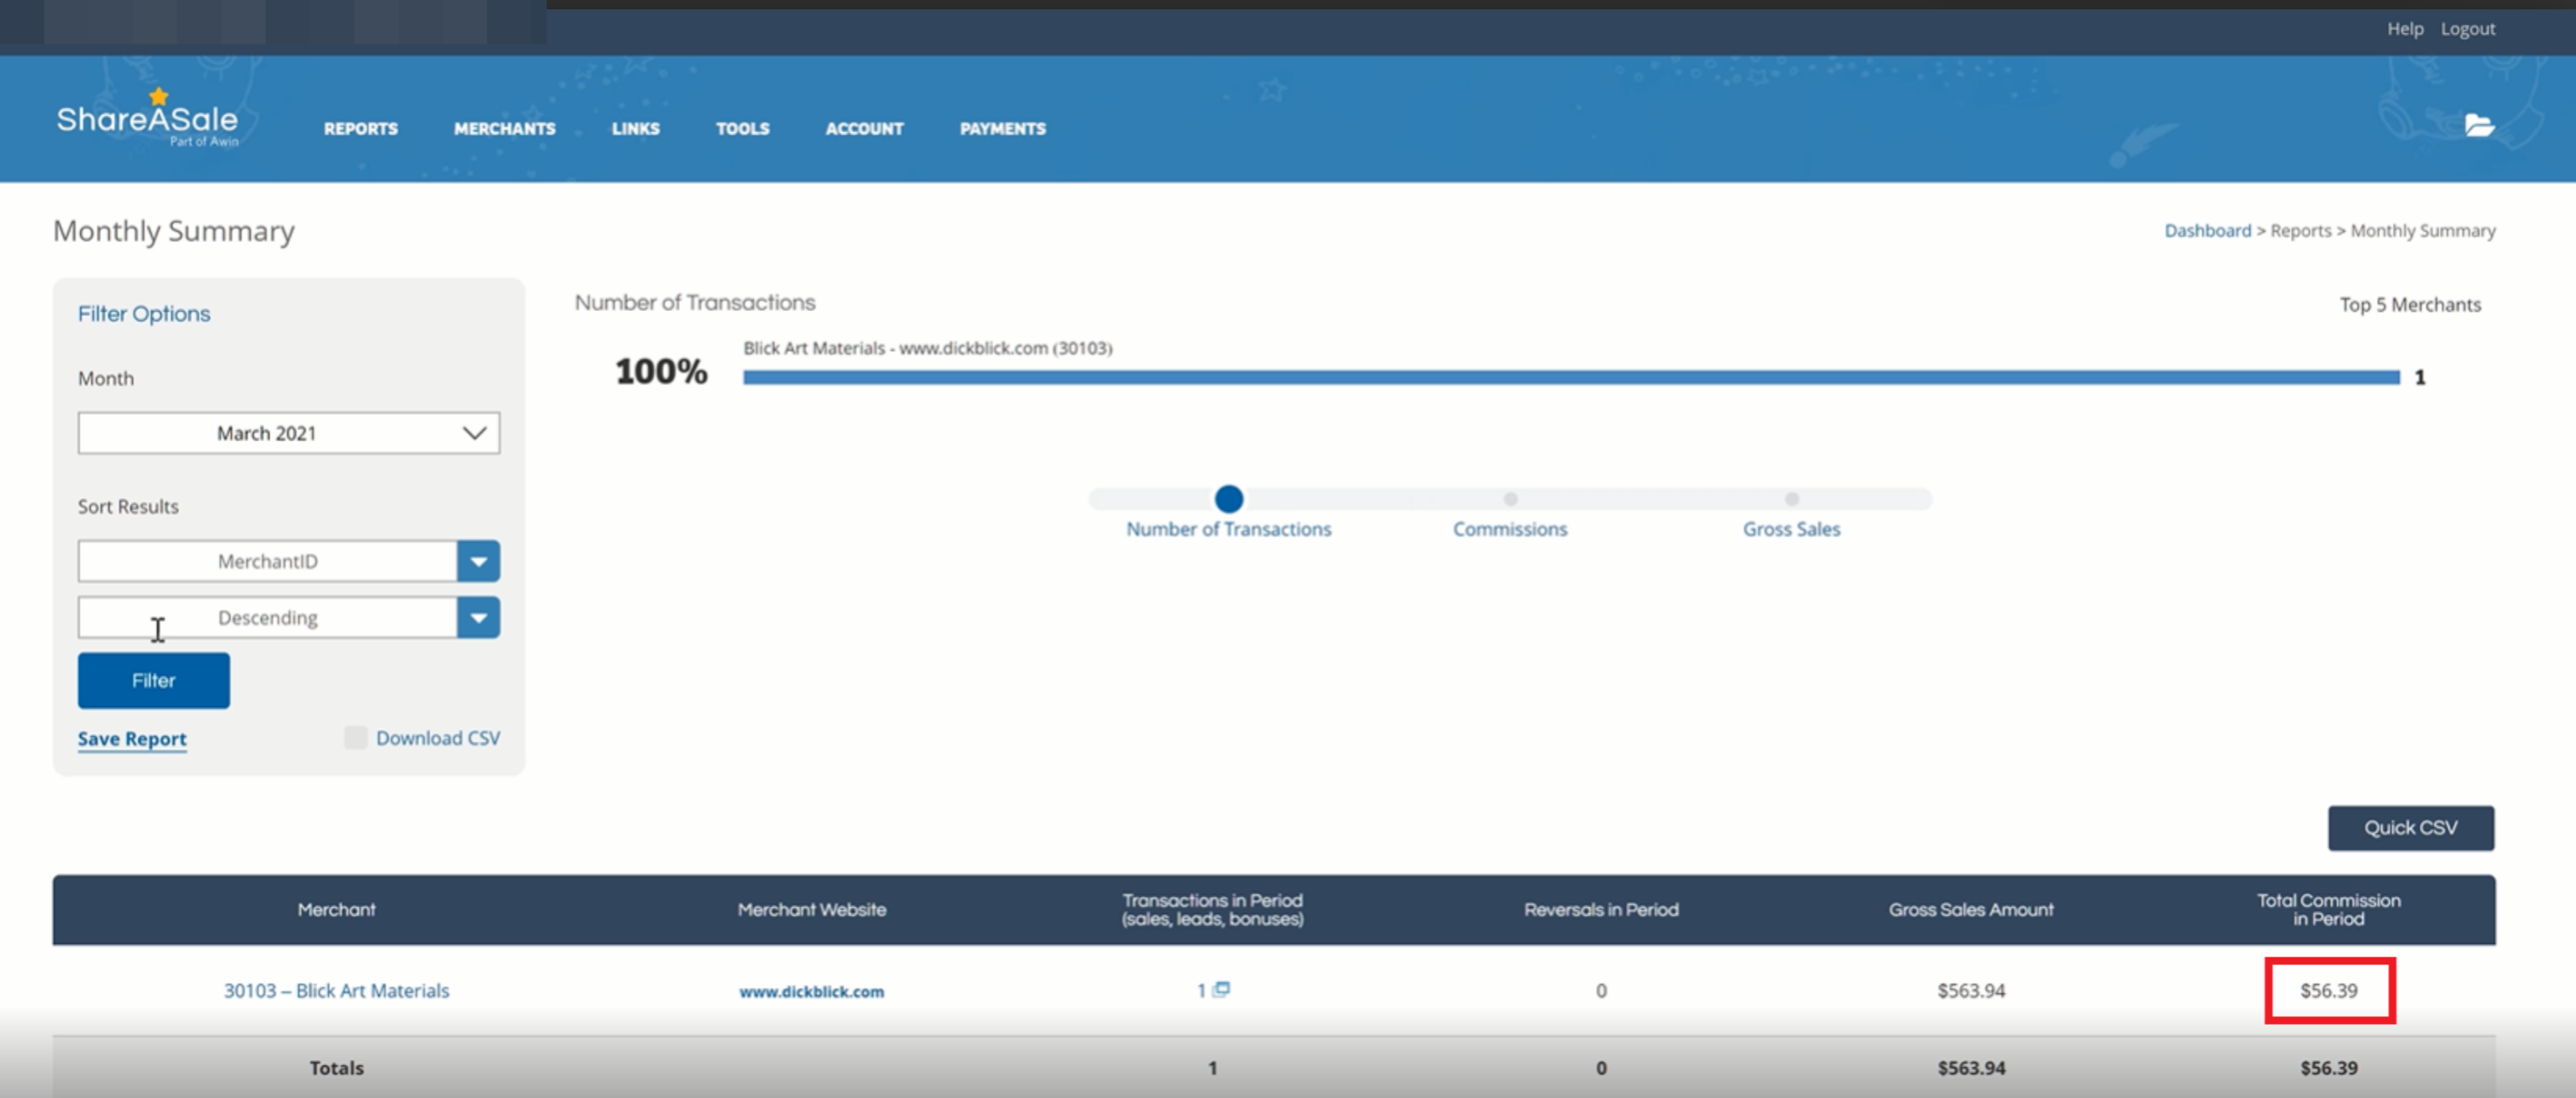Open www.dickblick.com website link
Screen dimensions: 2576x1098
[x=811, y=992]
